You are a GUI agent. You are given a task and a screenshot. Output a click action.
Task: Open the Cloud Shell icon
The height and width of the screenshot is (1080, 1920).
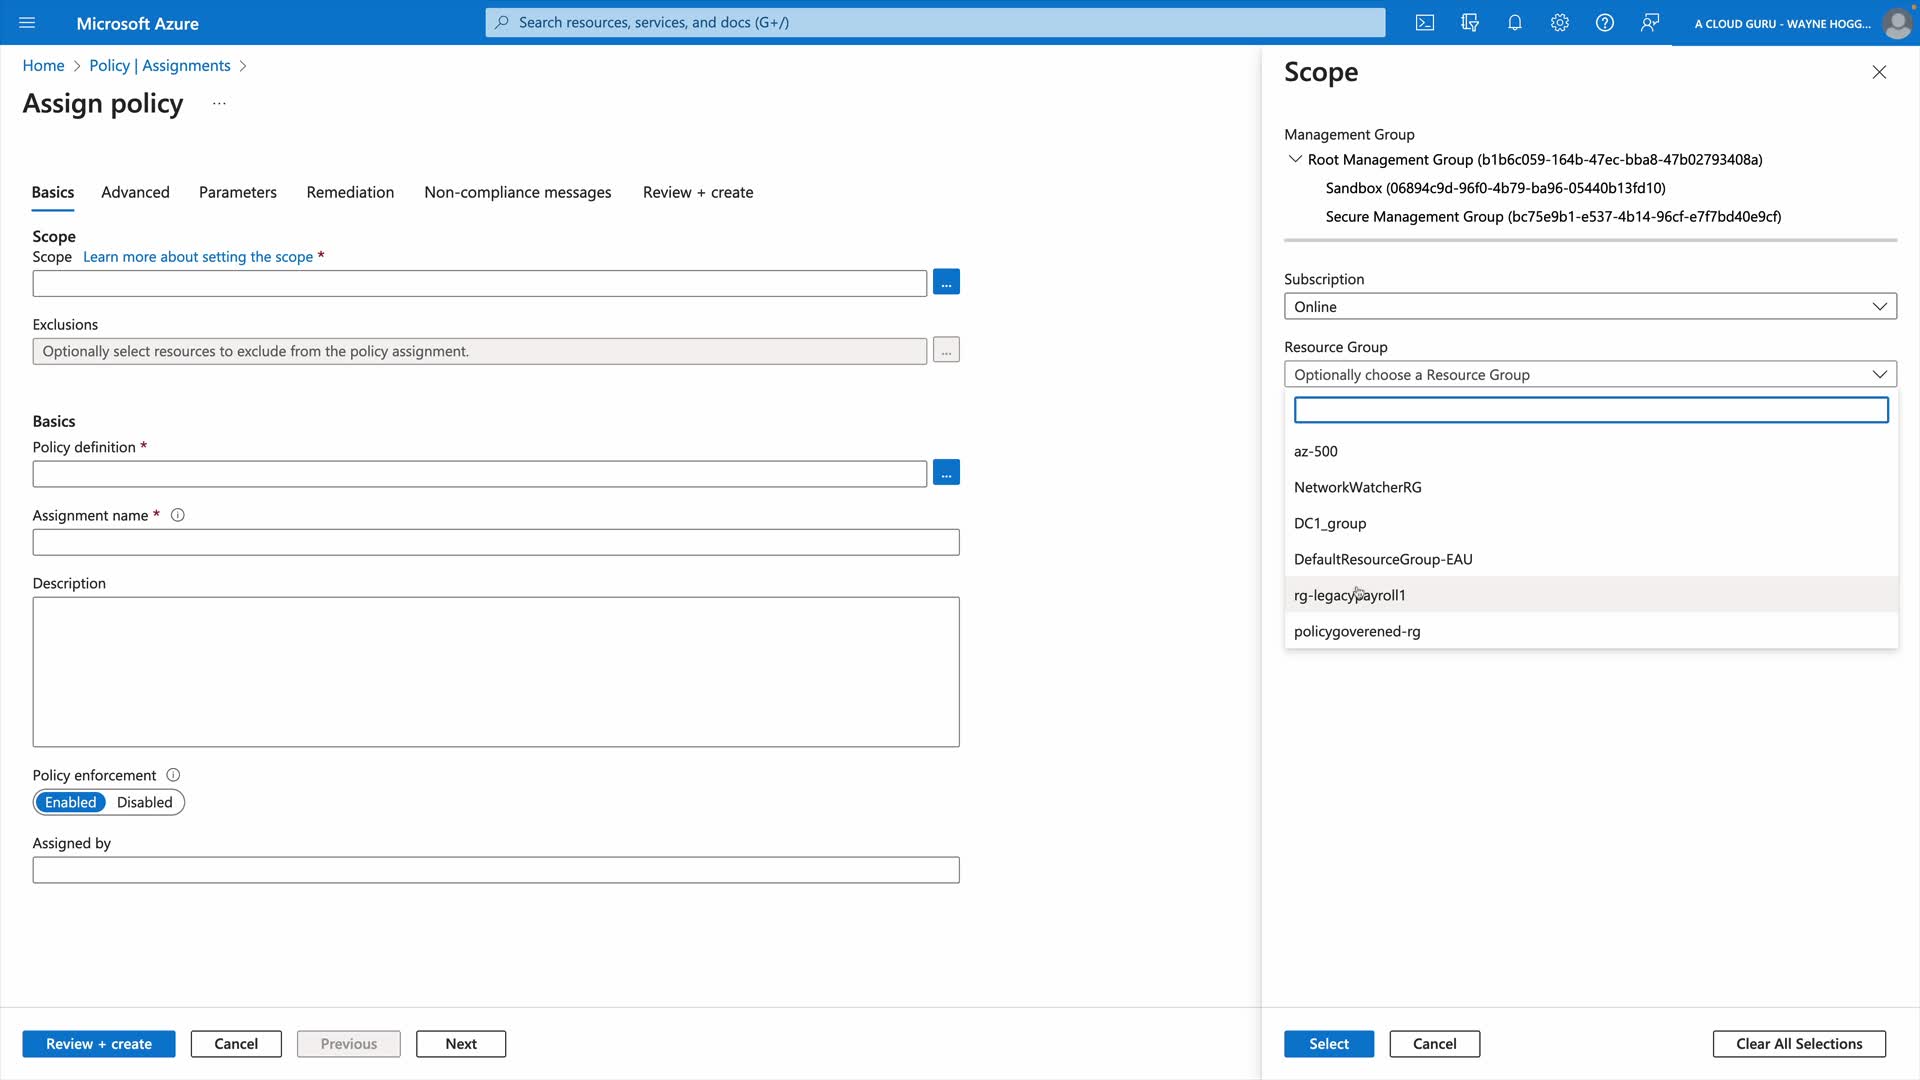point(1425,22)
